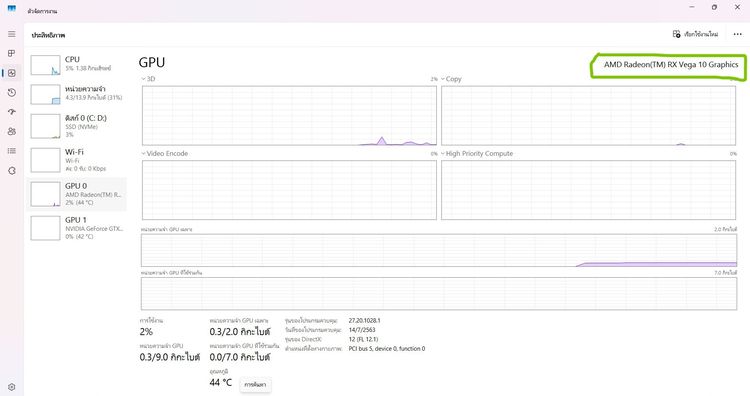This screenshot has width=750, height=396.
Task: Open Task Manager settings gear
Action: coord(11,387)
